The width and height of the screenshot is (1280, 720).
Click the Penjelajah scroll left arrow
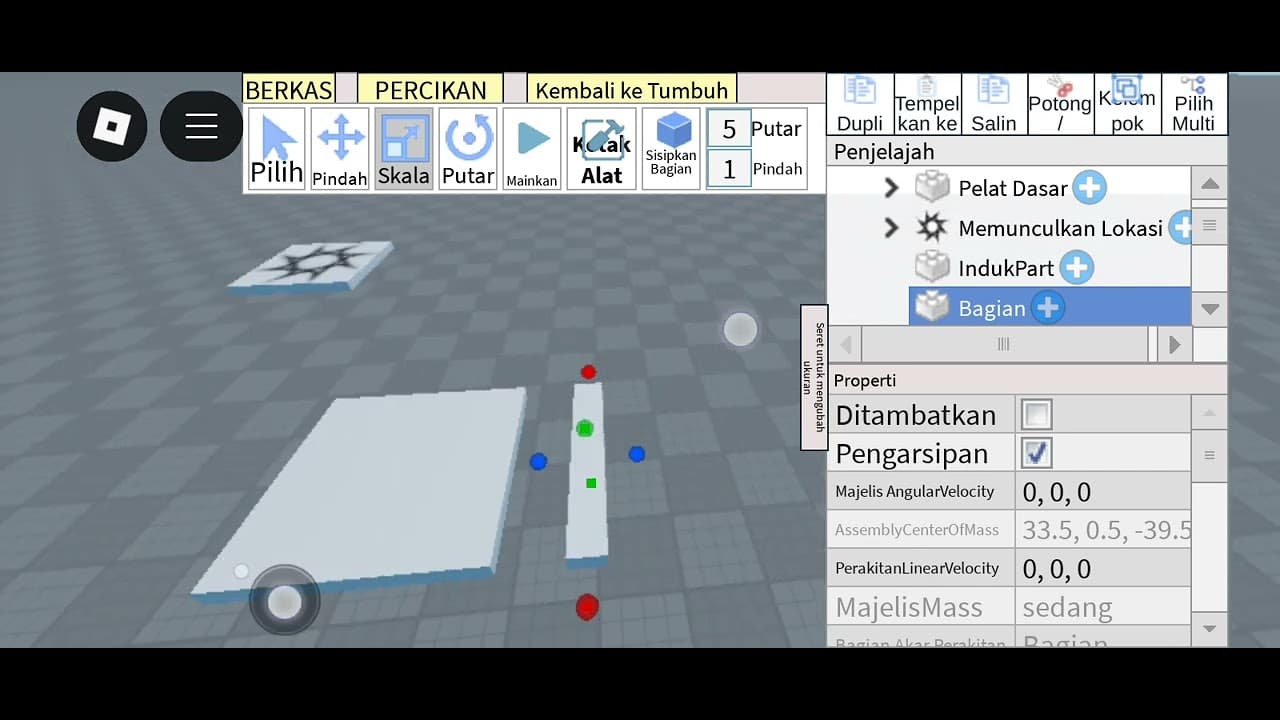(x=845, y=344)
